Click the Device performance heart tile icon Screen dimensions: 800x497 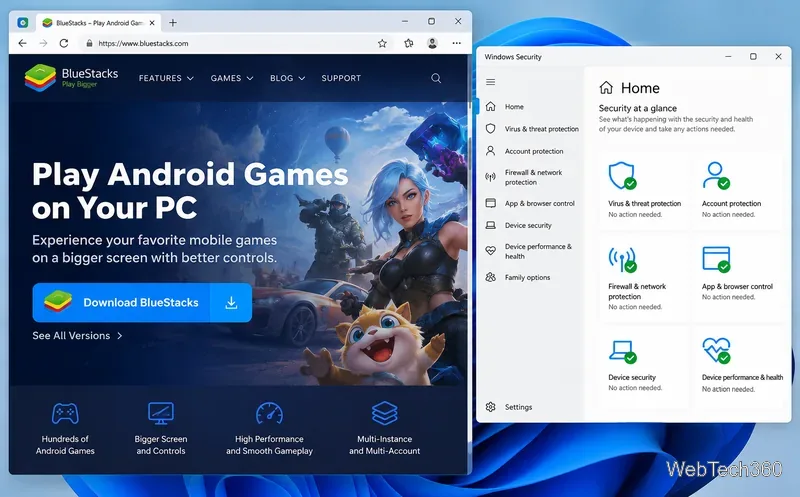click(716, 351)
